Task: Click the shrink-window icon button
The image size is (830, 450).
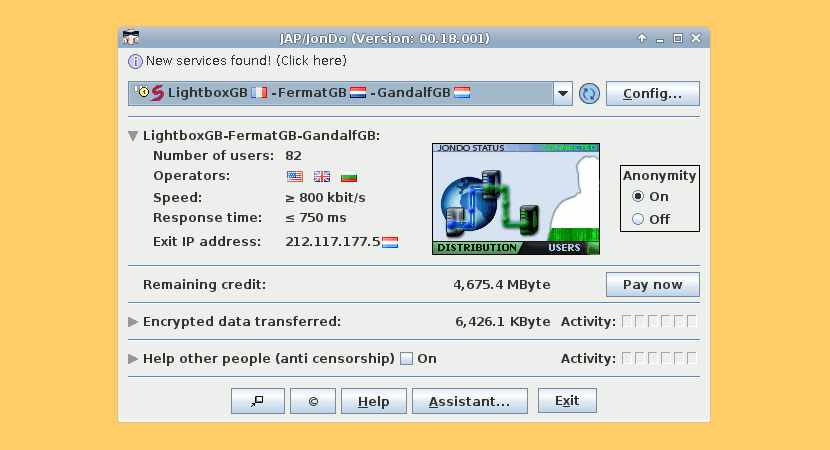Action: click(258, 401)
